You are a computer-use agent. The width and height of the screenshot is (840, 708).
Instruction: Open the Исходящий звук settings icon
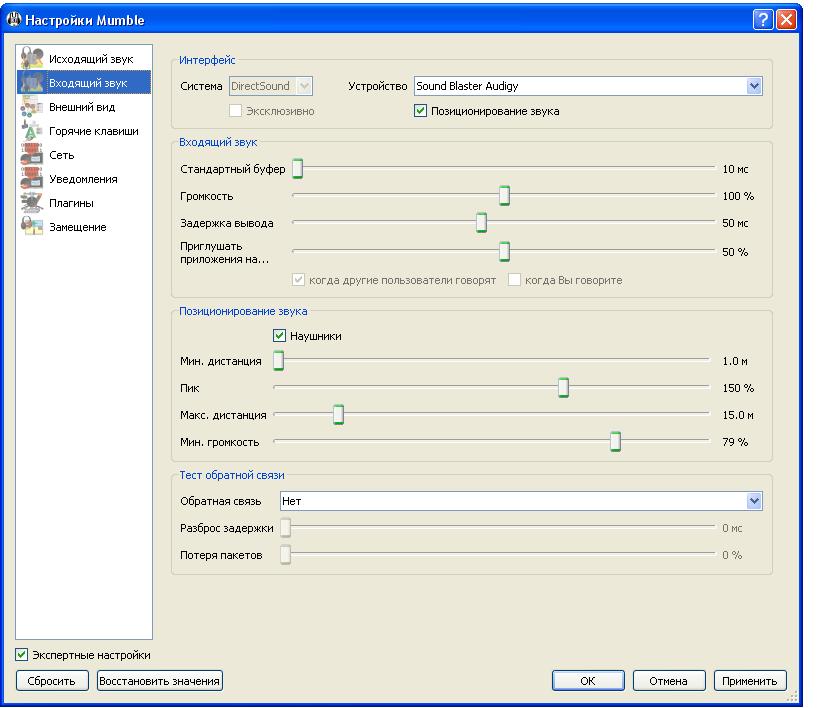point(32,59)
